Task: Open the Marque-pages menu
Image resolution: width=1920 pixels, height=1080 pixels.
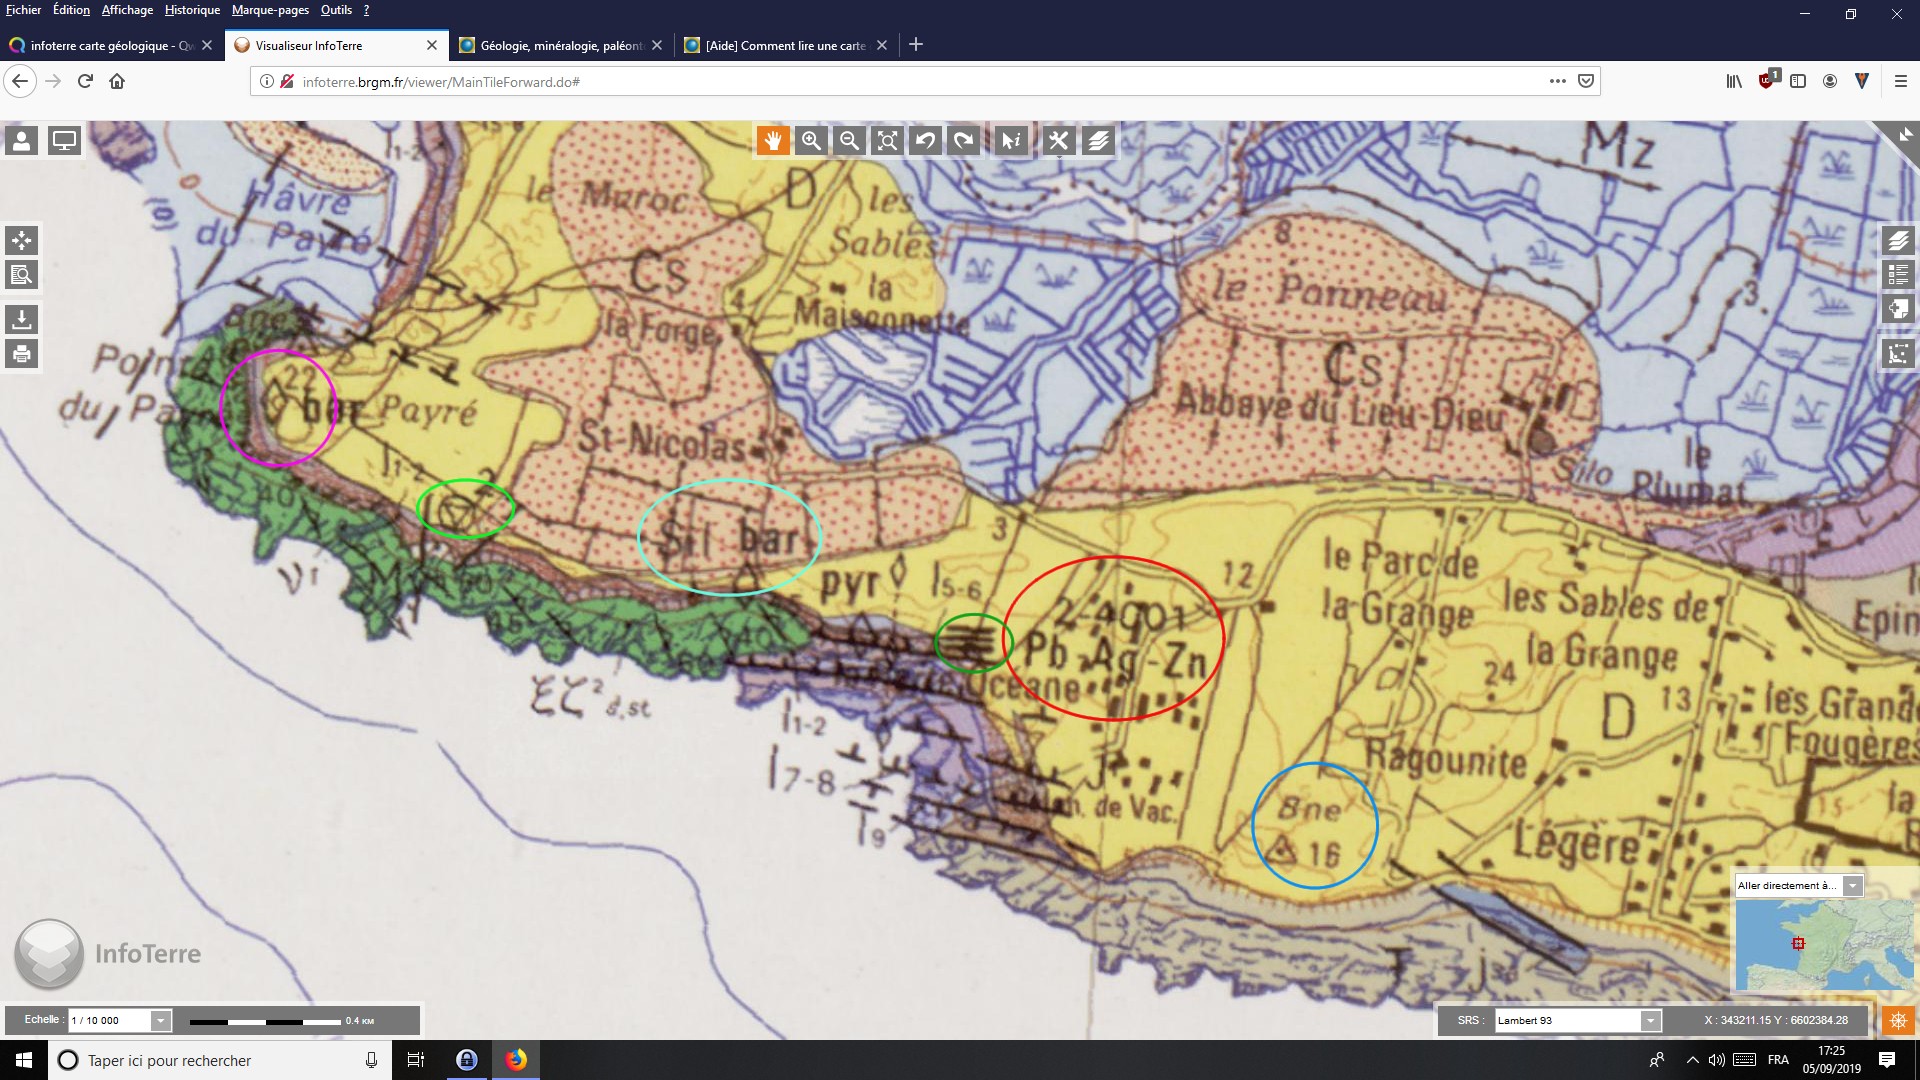Action: pos(270,10)
